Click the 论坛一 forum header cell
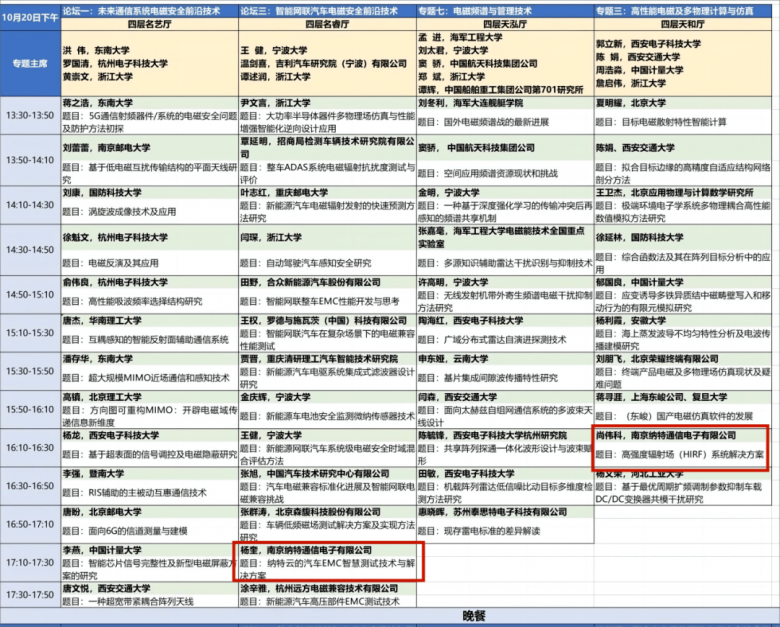Viewport: 780px width, 627px height. click(149, 8)
